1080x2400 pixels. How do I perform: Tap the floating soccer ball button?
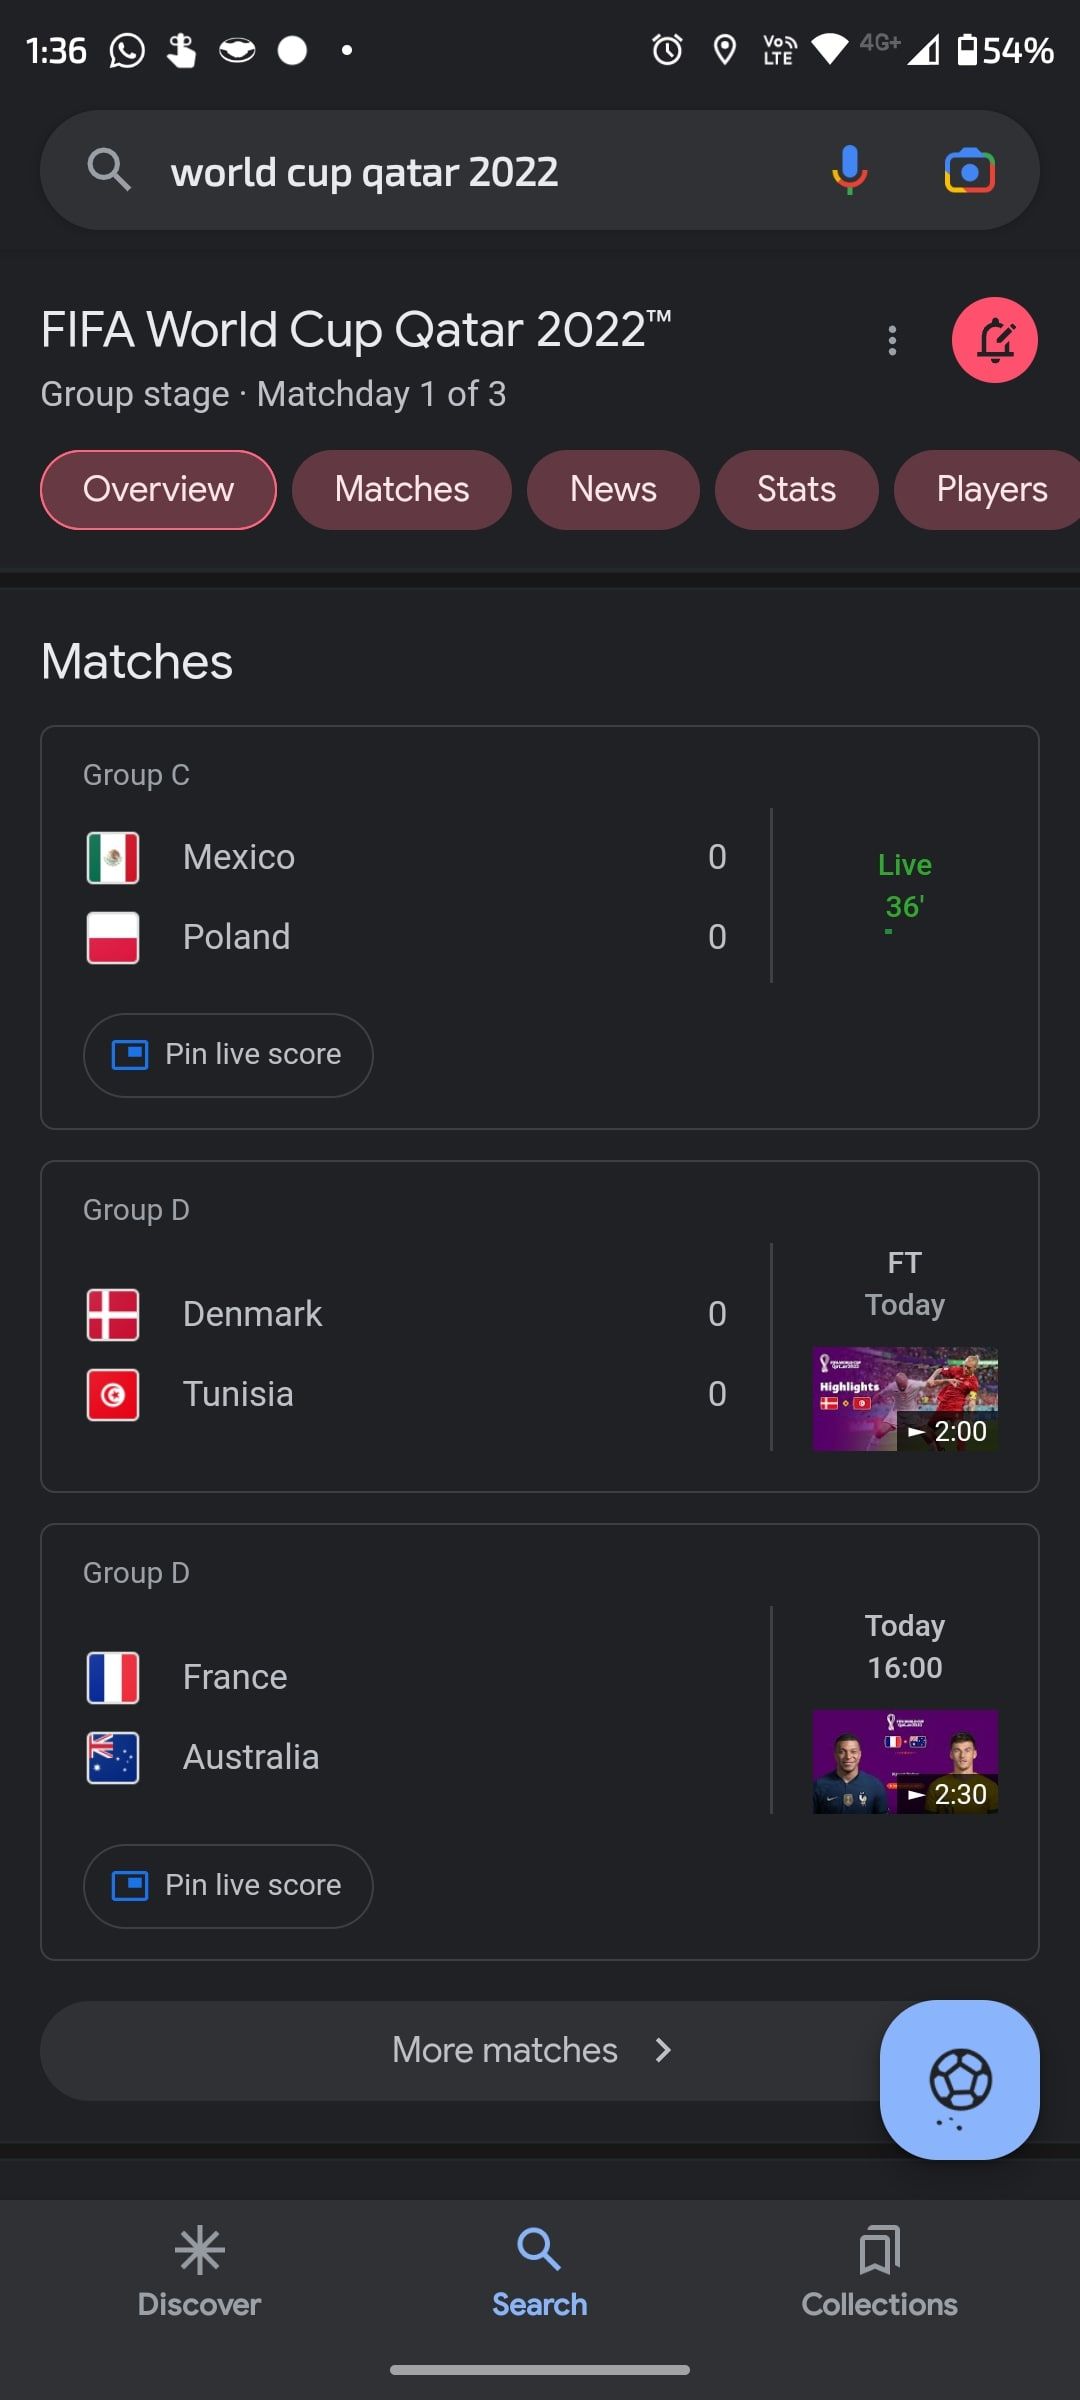pos(959,2079)
